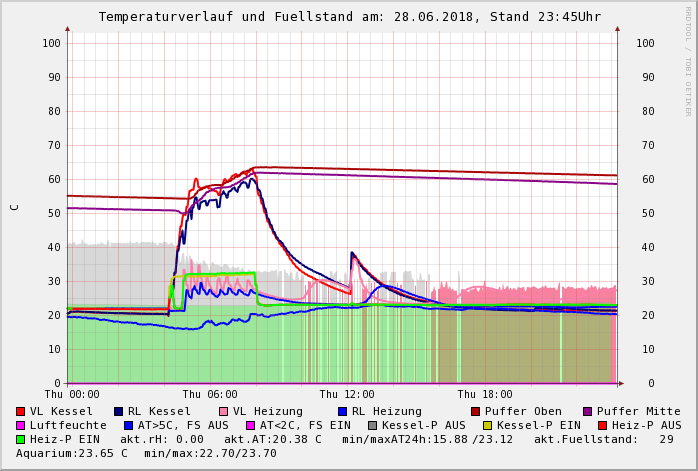Click the Thu 12:00 time axis label
This screenshot has width=698, height=471.
tap(347, 395)
